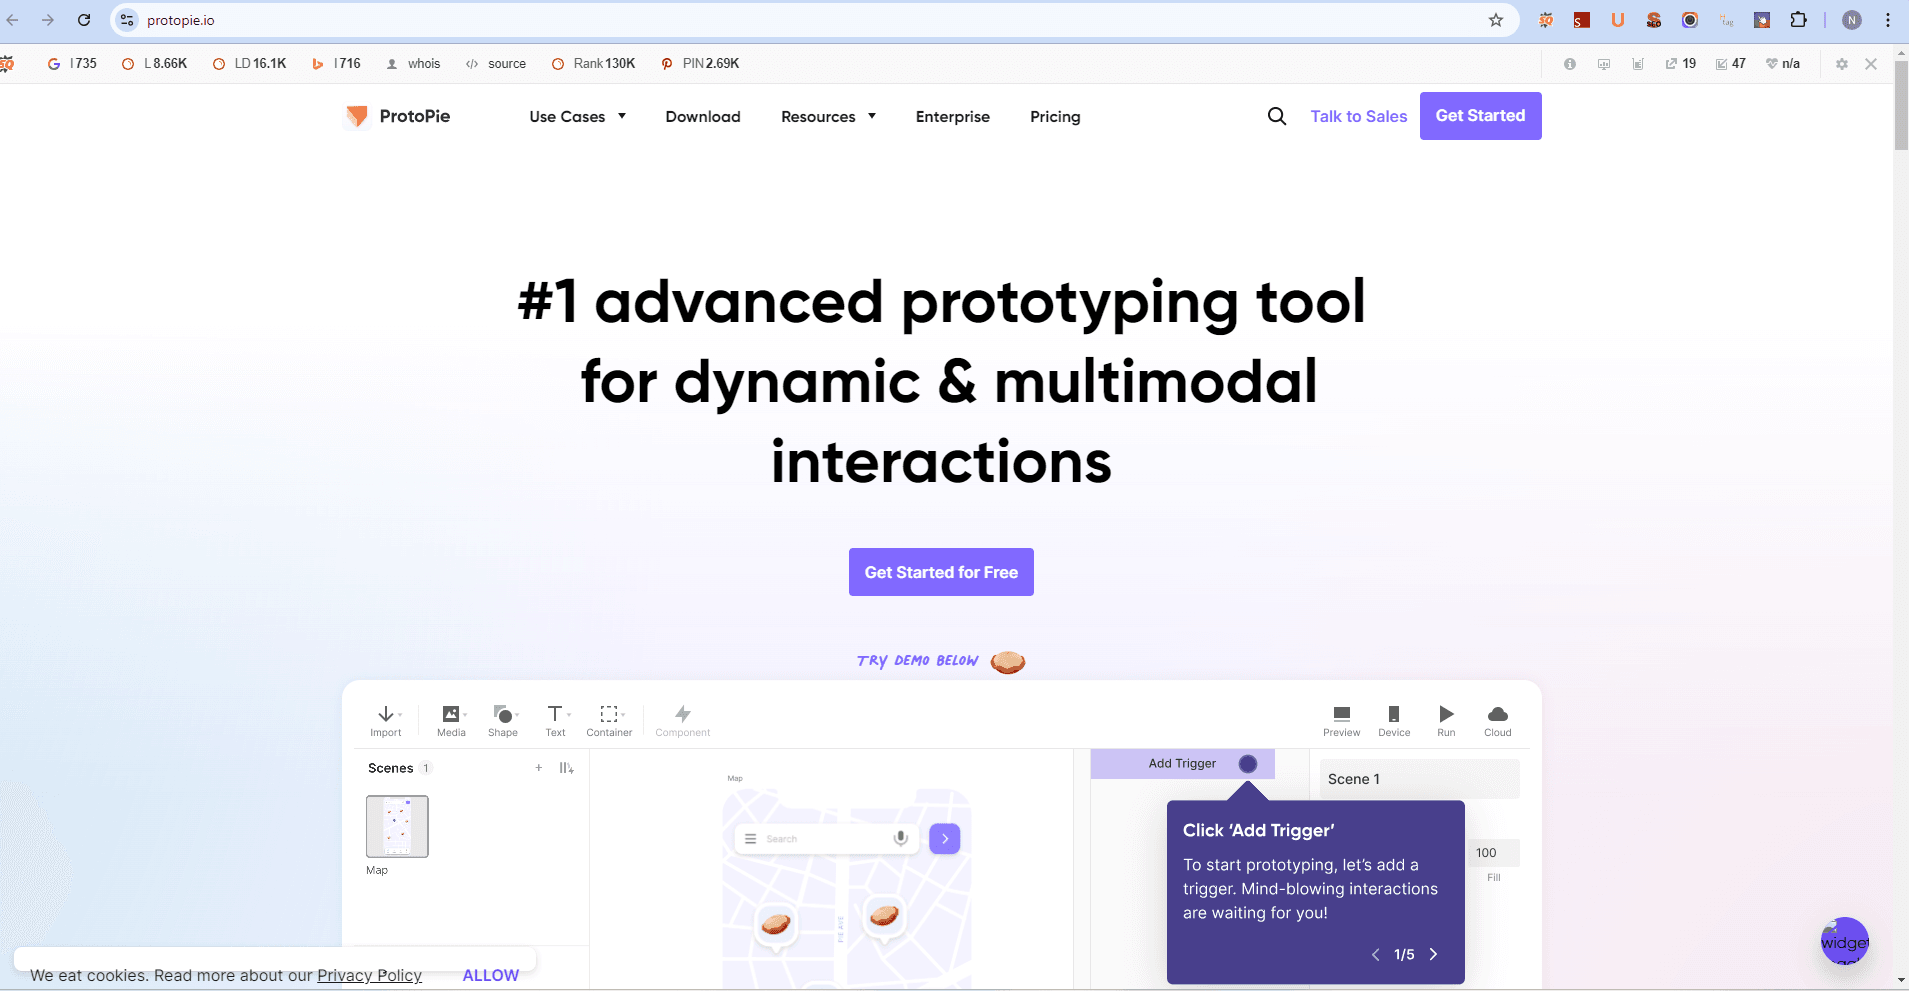This screenshot has width=1909, height=991.
Task: Open the browser extensions puzzle icon
Action: [1798, 20]
